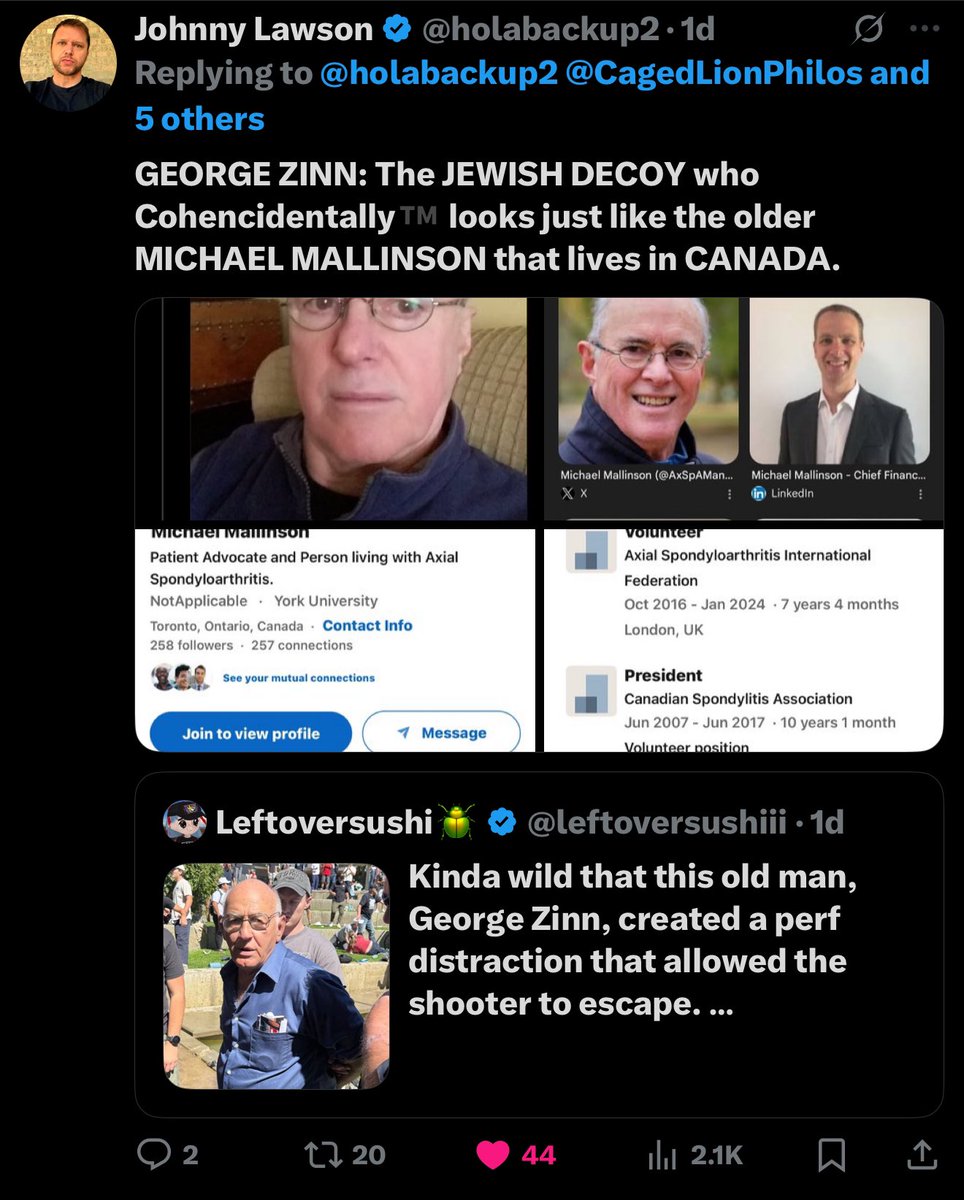The image size is (964, 1200).
Task: Open the reply comment icon
Action: [x=154, y=1154]
